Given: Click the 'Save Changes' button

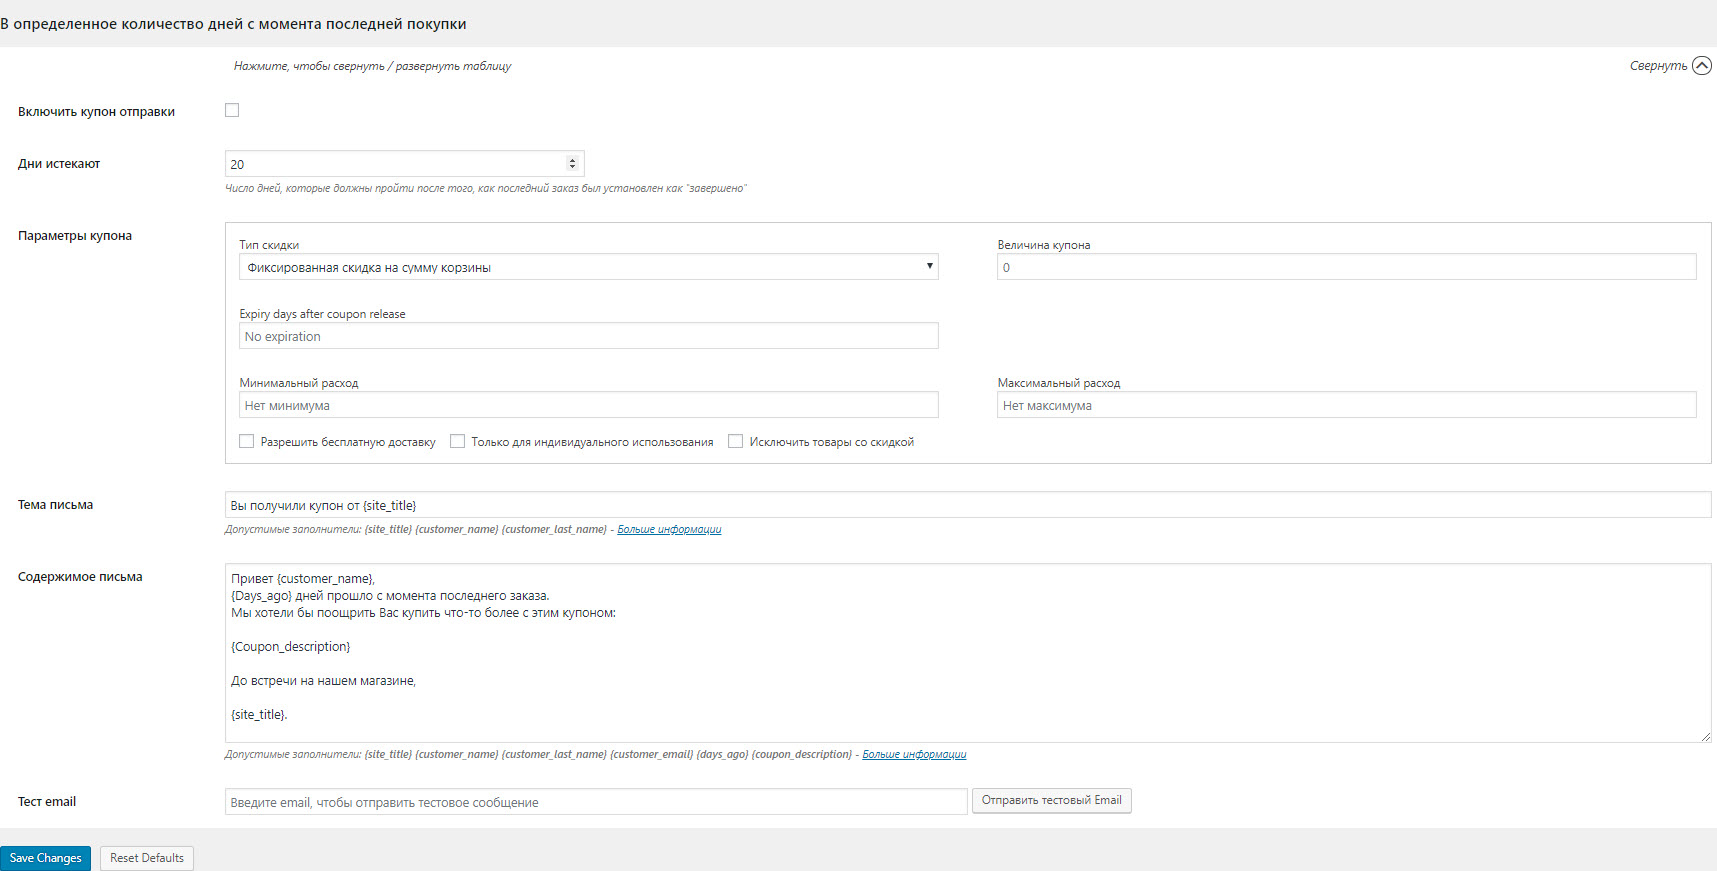Looking at the screenshot, I should pyautogui.click(x=45, y=858).
